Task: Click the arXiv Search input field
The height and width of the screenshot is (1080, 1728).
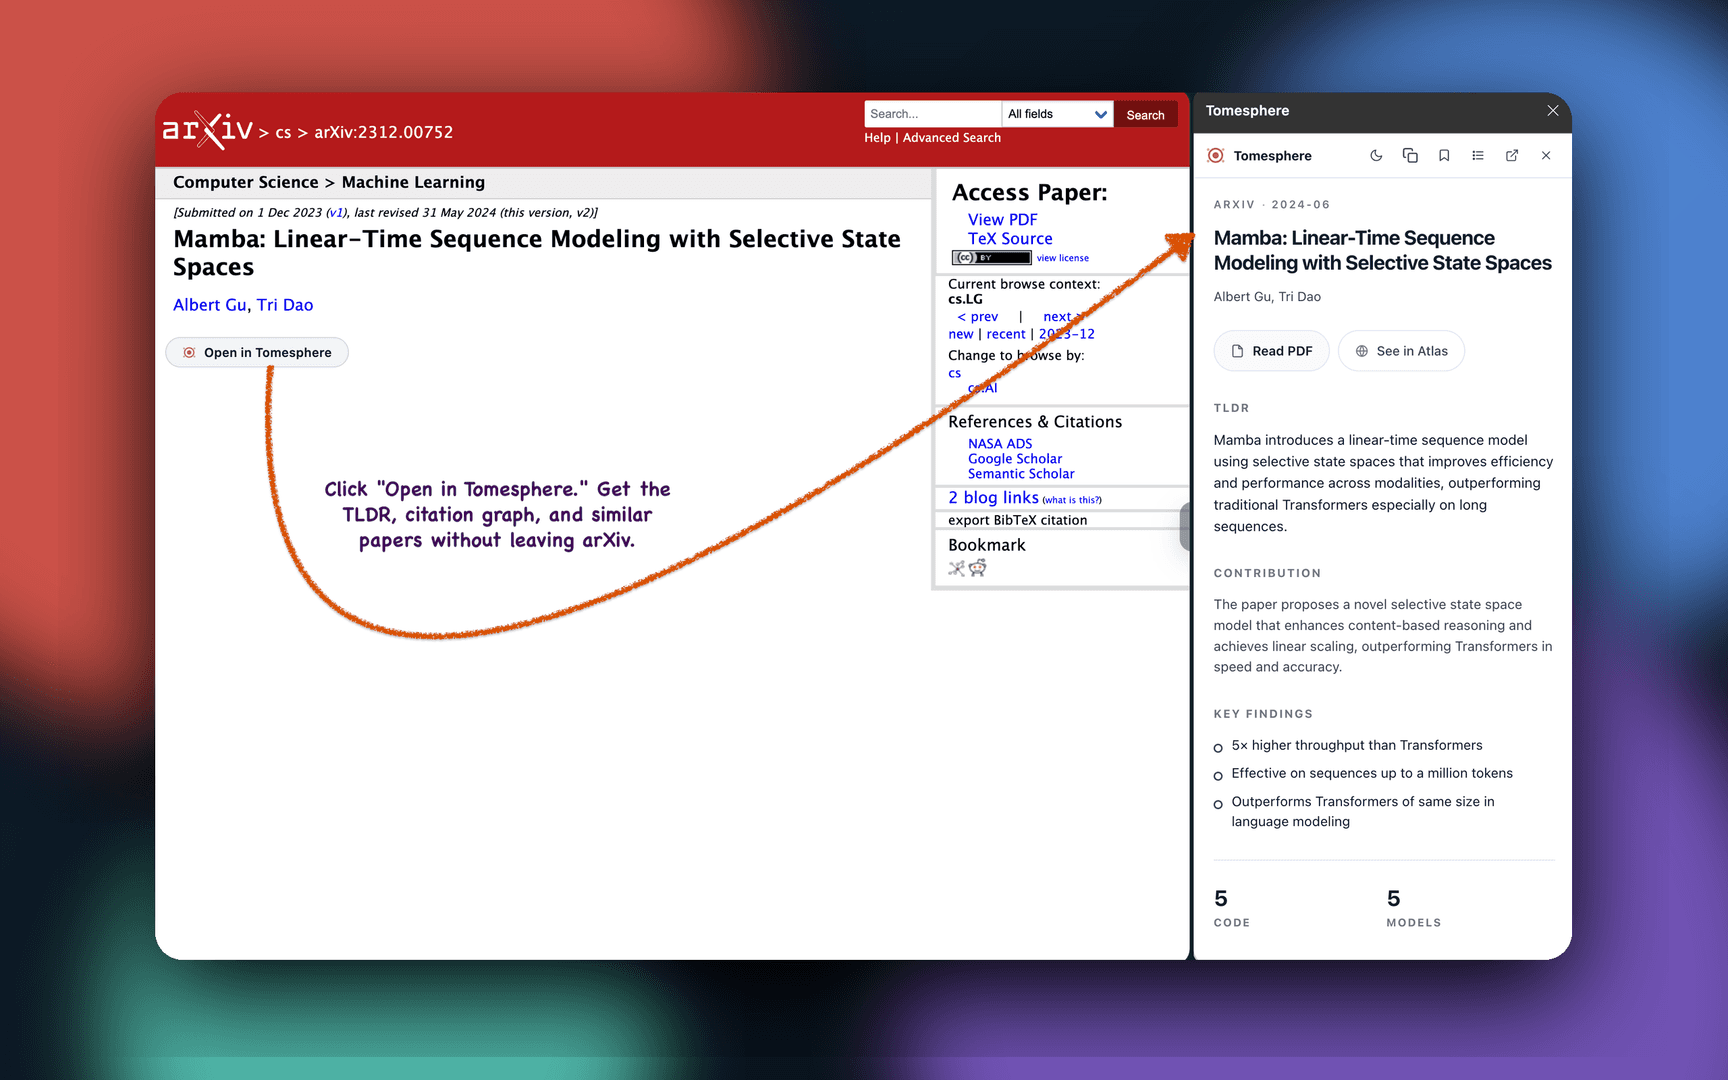Action: pyautogui.click(x=933, y=114)
